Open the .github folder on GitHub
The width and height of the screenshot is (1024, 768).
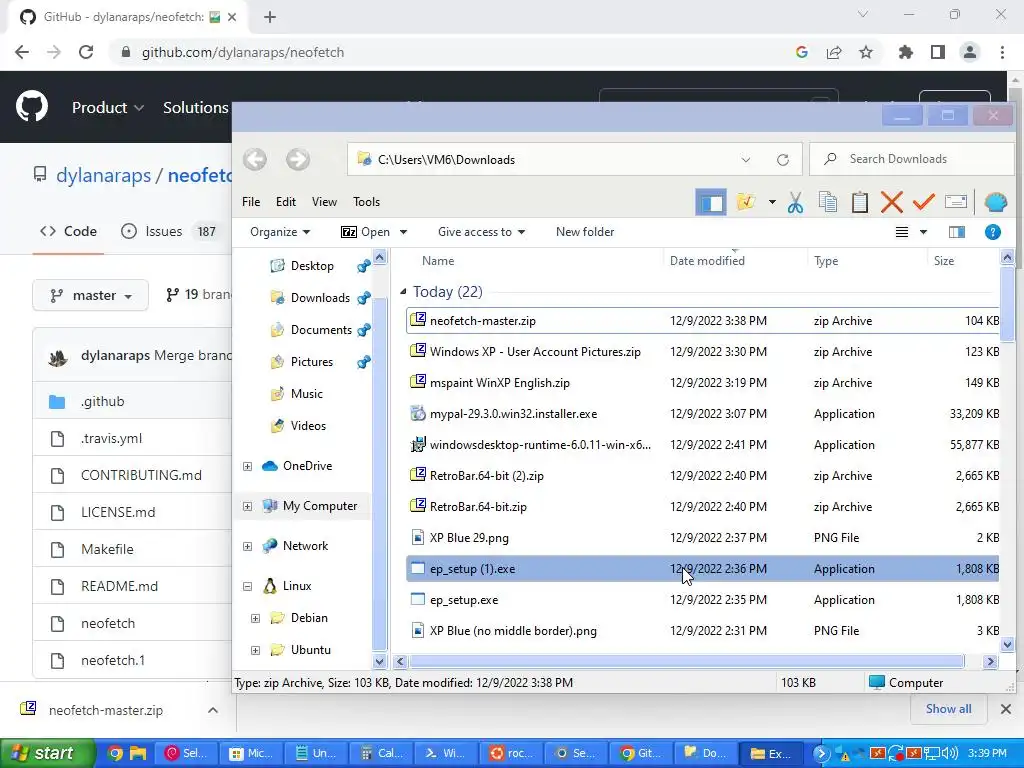pyautogui.click(x=103, y=401)
